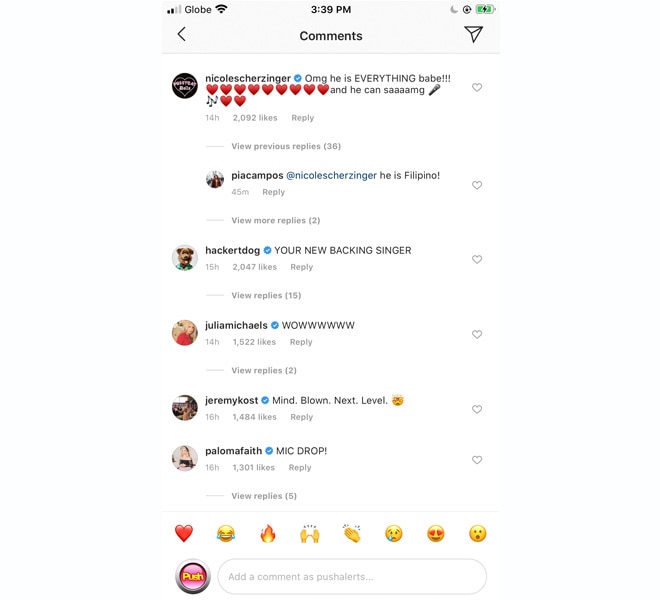Insert the laughing tears emoji

click(x=226, y=533)
